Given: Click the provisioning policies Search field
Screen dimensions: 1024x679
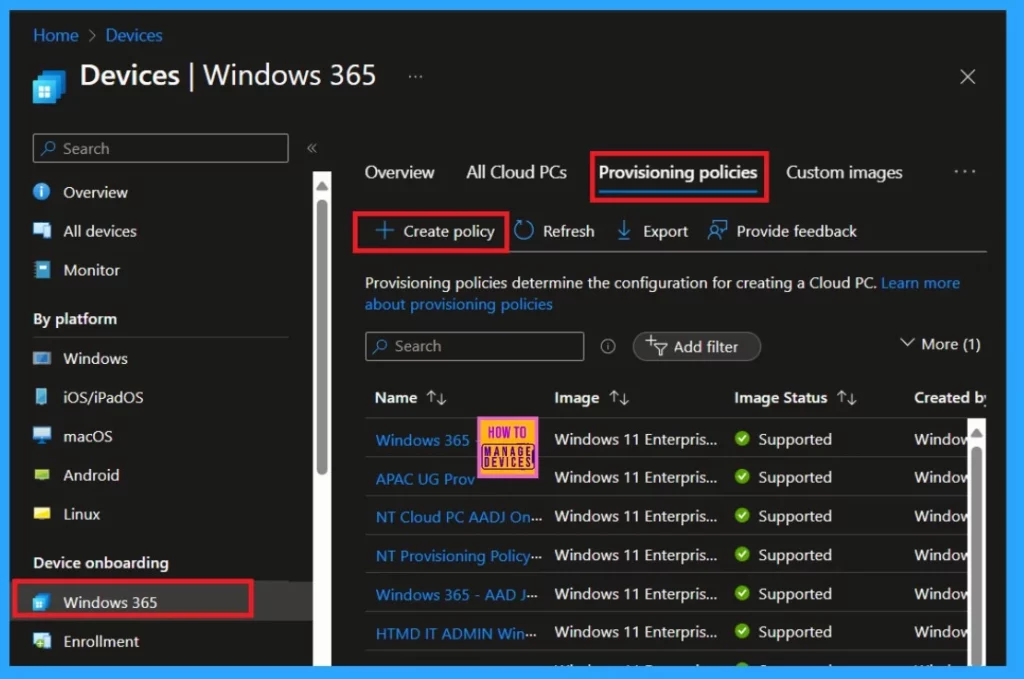Looking at the screenshot, I should (475, 346).
